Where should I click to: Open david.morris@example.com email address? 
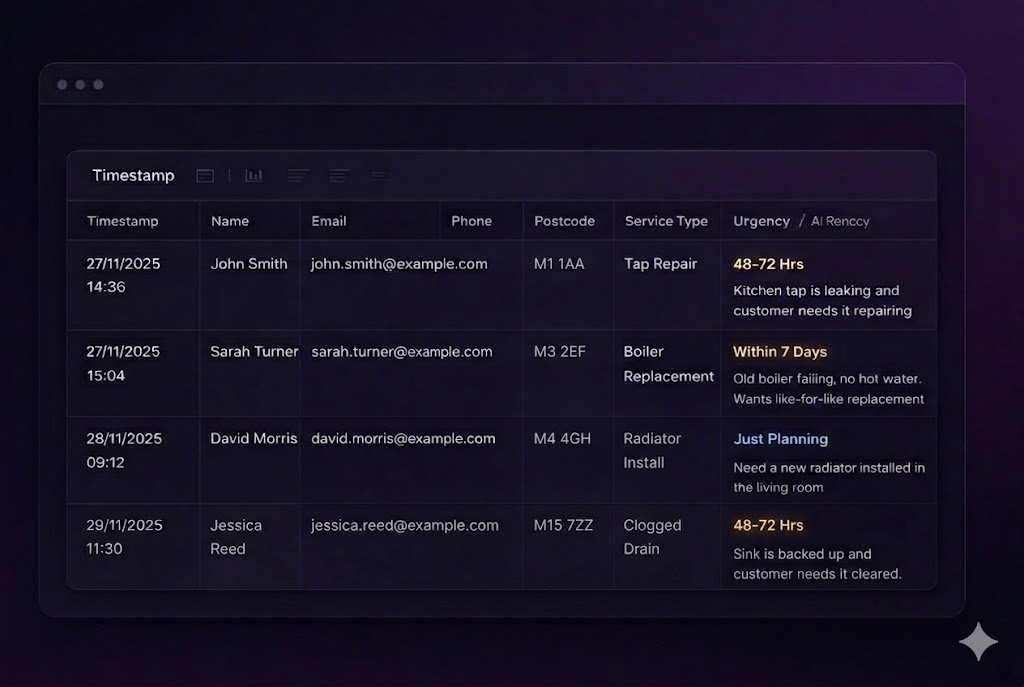pyautogui.click(x=403, y=438)
